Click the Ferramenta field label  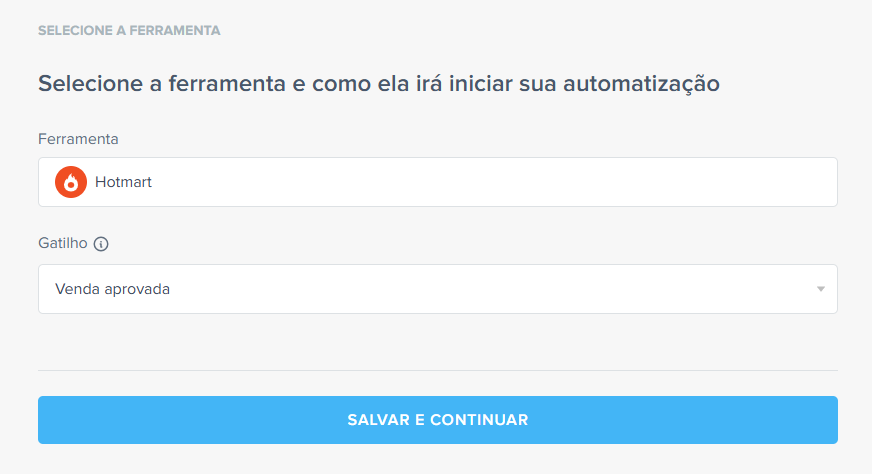78,139
